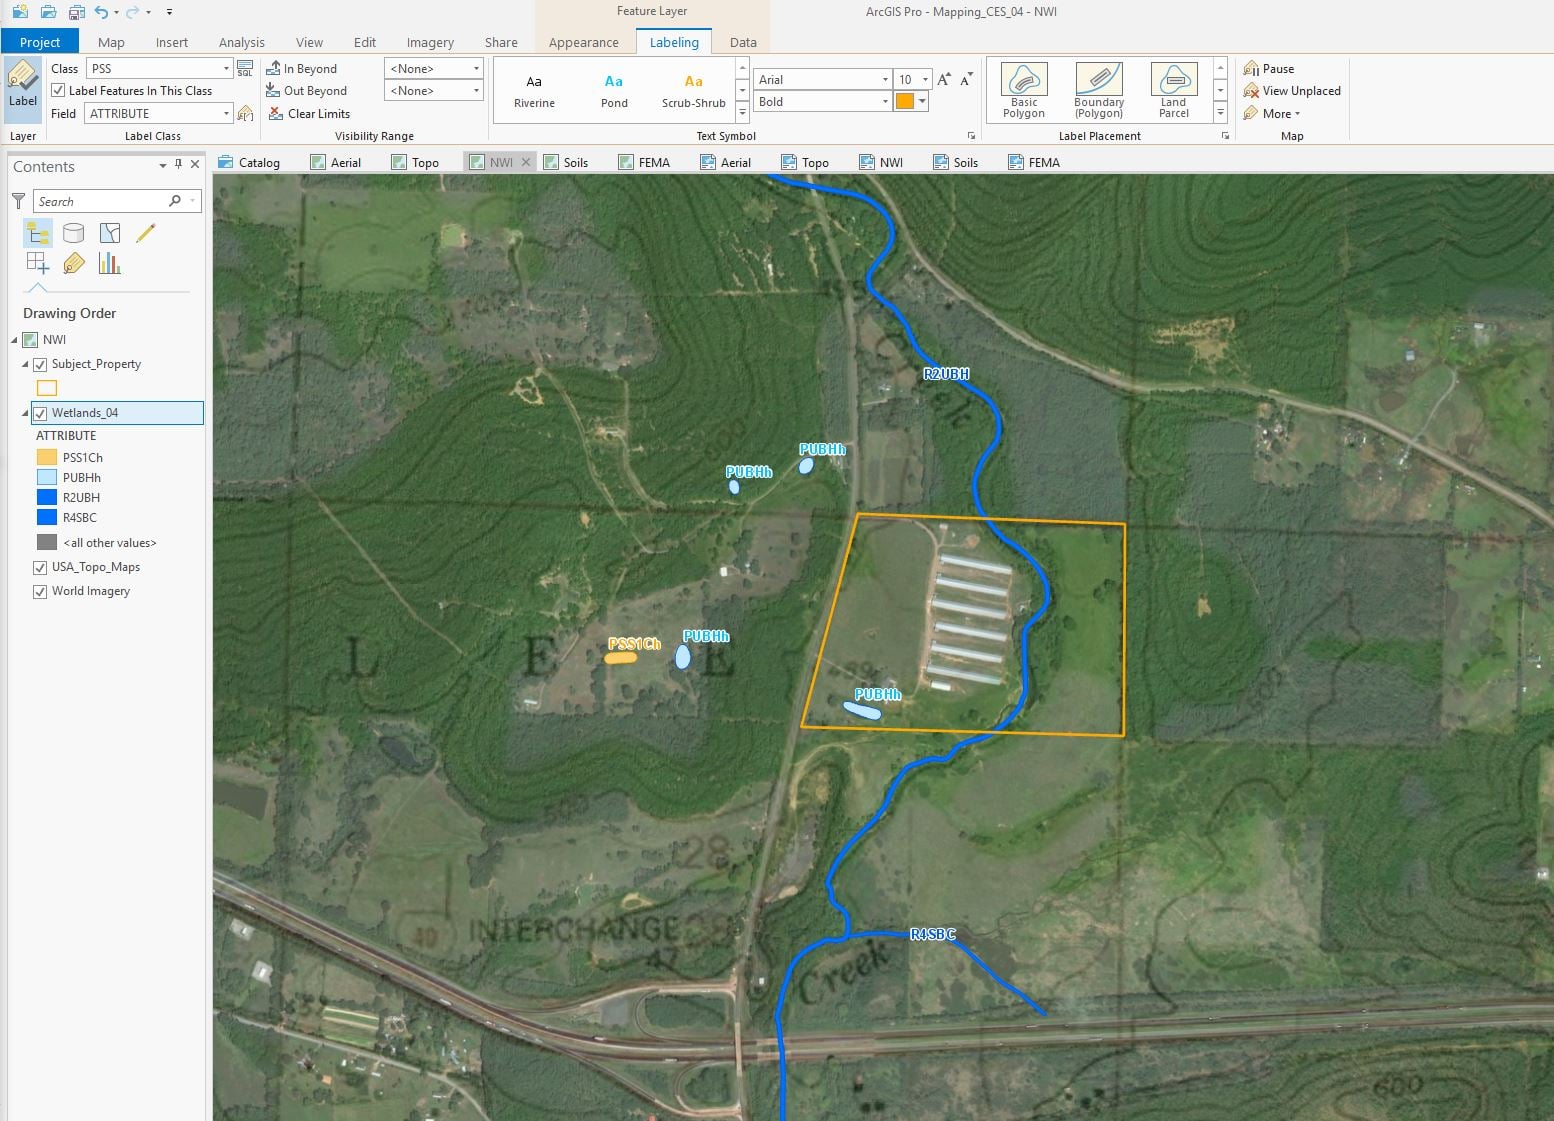Click the Open Project folder icon
Viewport: 1554px width, 1121px height.
48,12
